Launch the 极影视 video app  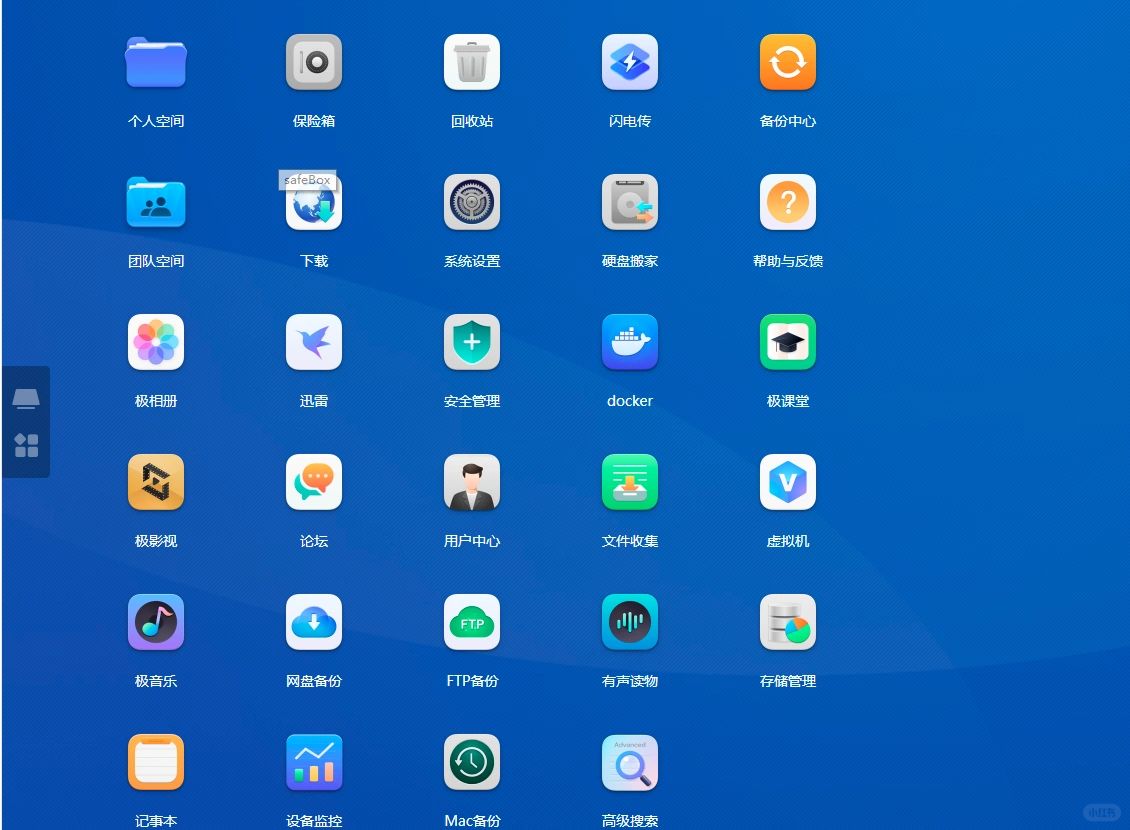156,482
